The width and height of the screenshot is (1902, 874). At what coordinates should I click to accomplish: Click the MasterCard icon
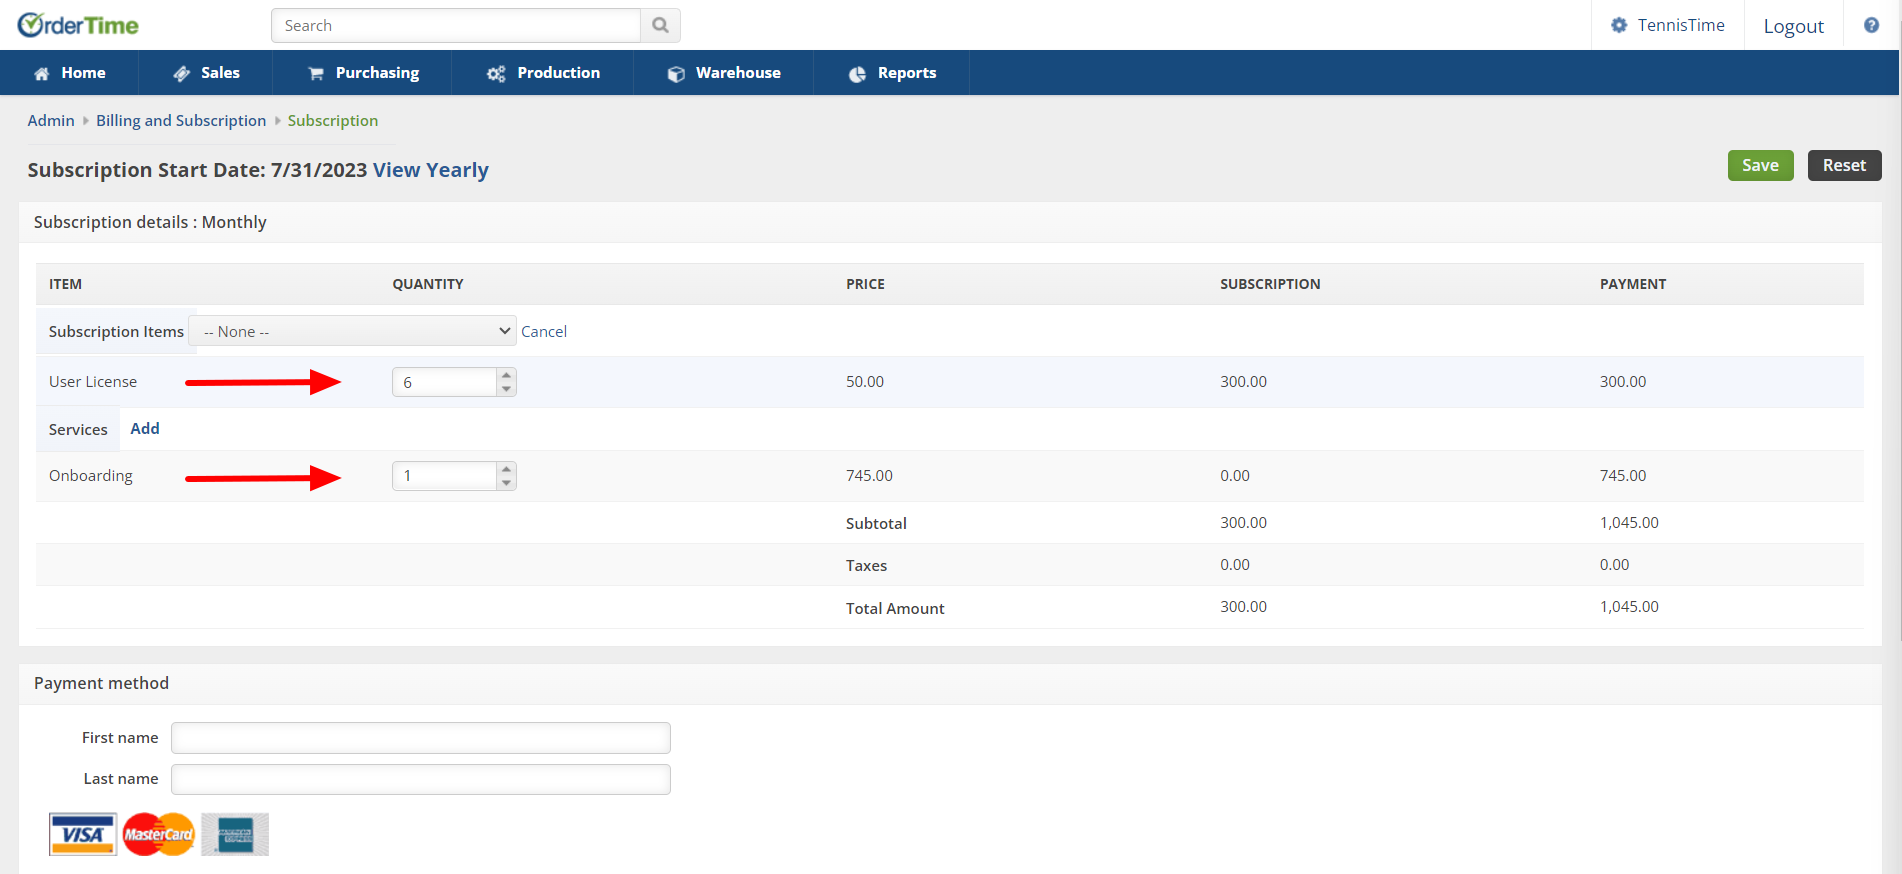159,834
